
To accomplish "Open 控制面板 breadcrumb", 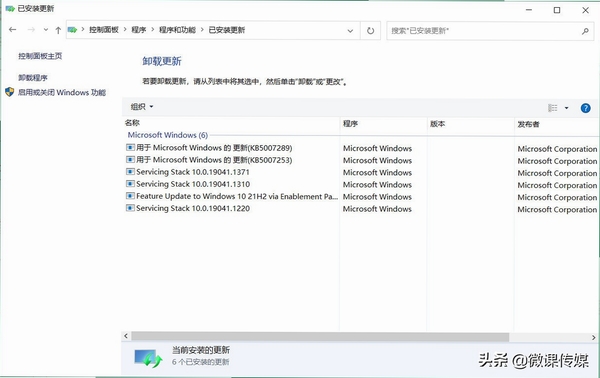I will coord(104,30).
